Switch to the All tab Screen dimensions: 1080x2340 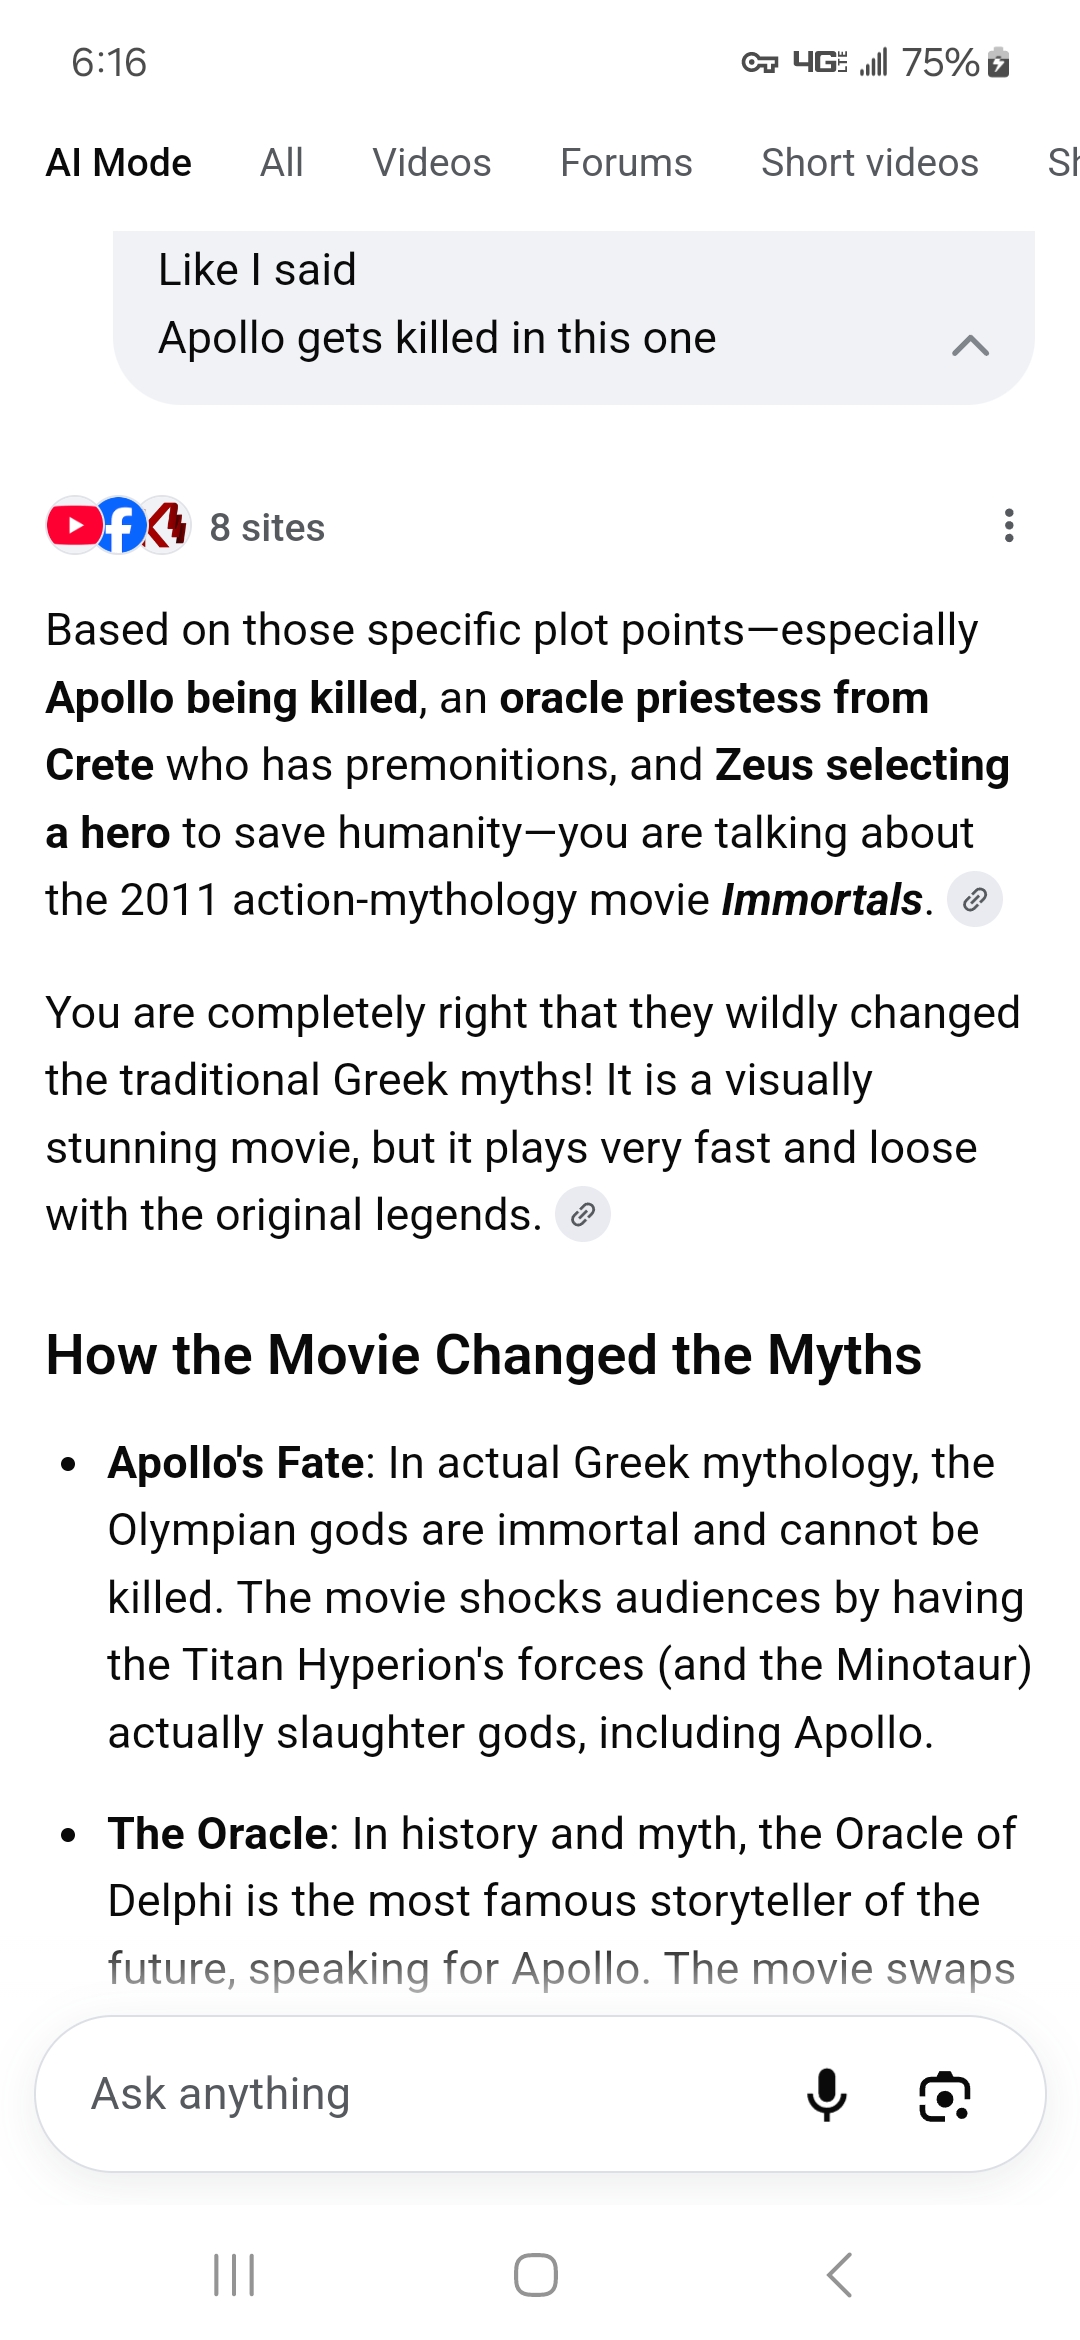pos(282,162)
